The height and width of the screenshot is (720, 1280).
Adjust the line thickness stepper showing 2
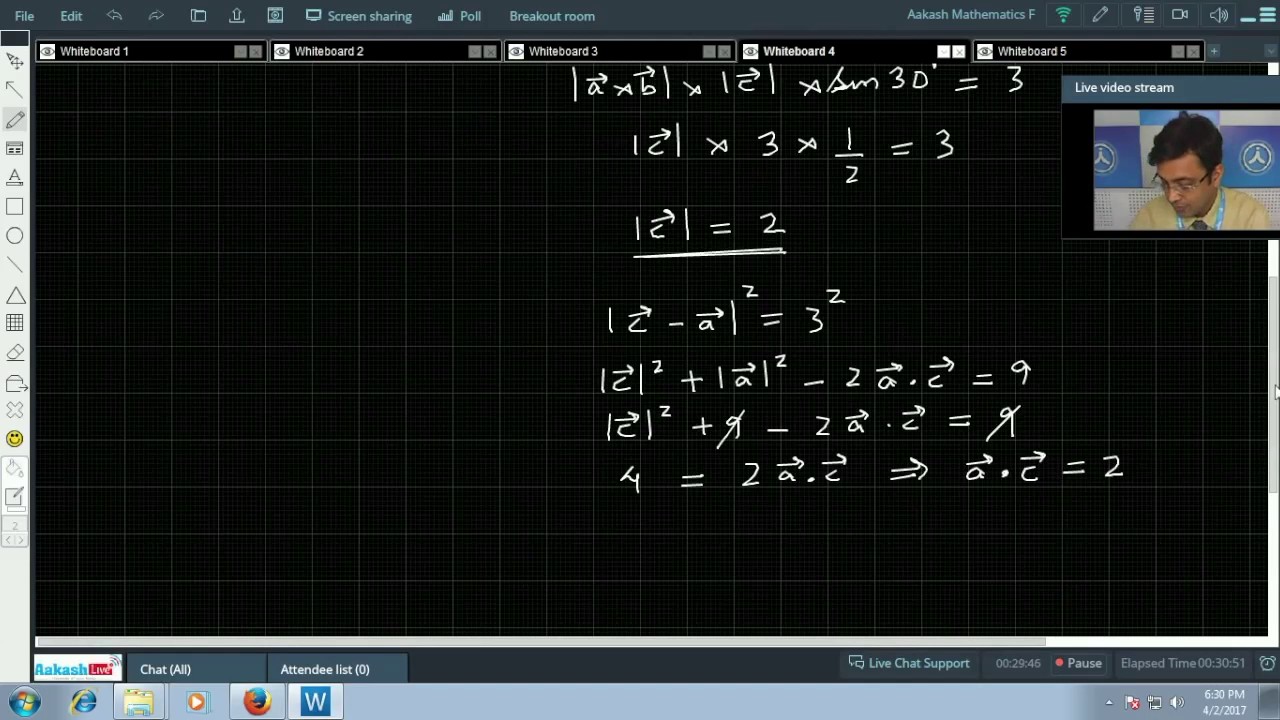coord(14,532)
